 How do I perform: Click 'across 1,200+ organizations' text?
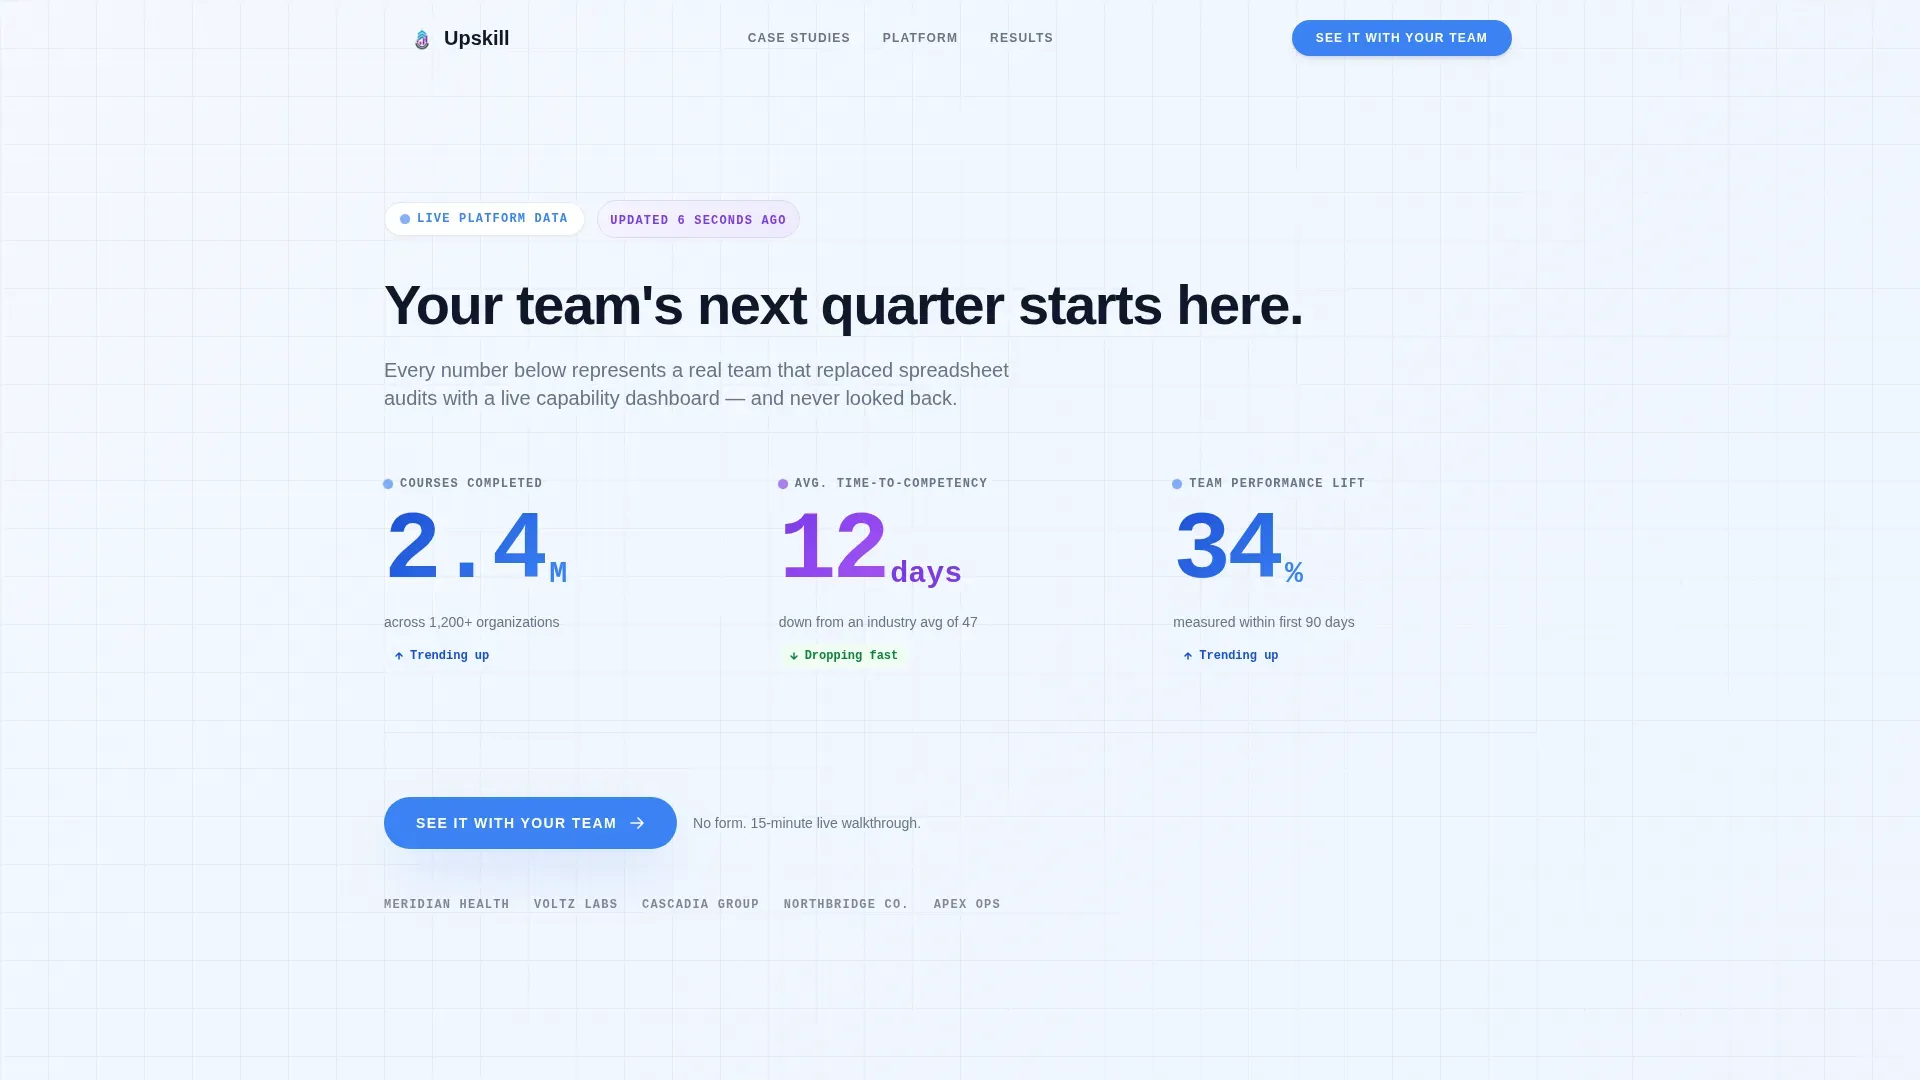471,622
